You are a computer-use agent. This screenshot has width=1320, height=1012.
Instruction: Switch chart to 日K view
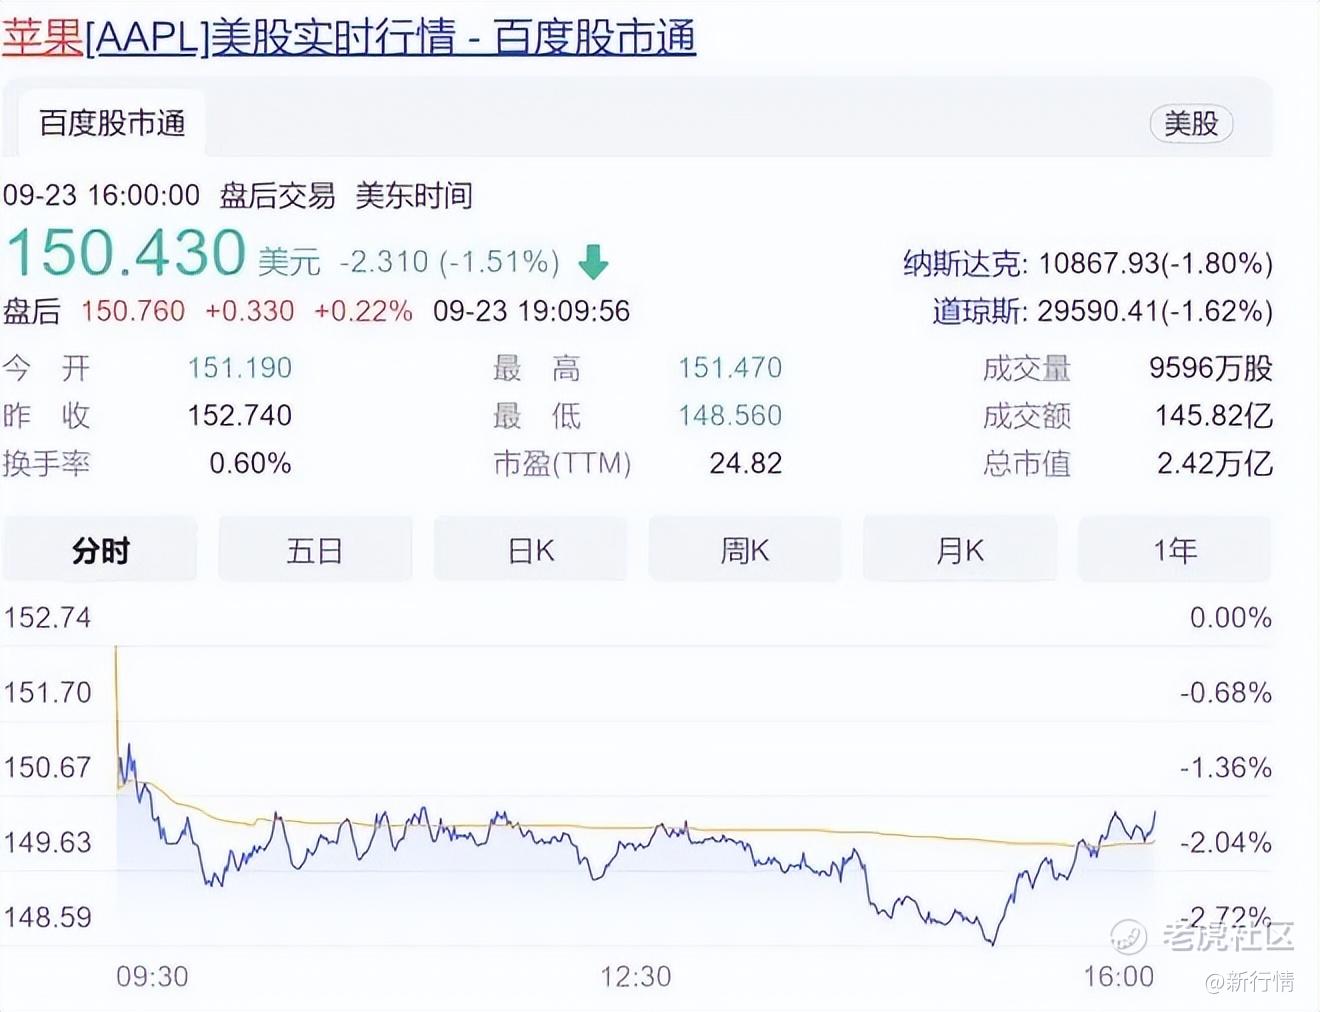pos(531,550)
